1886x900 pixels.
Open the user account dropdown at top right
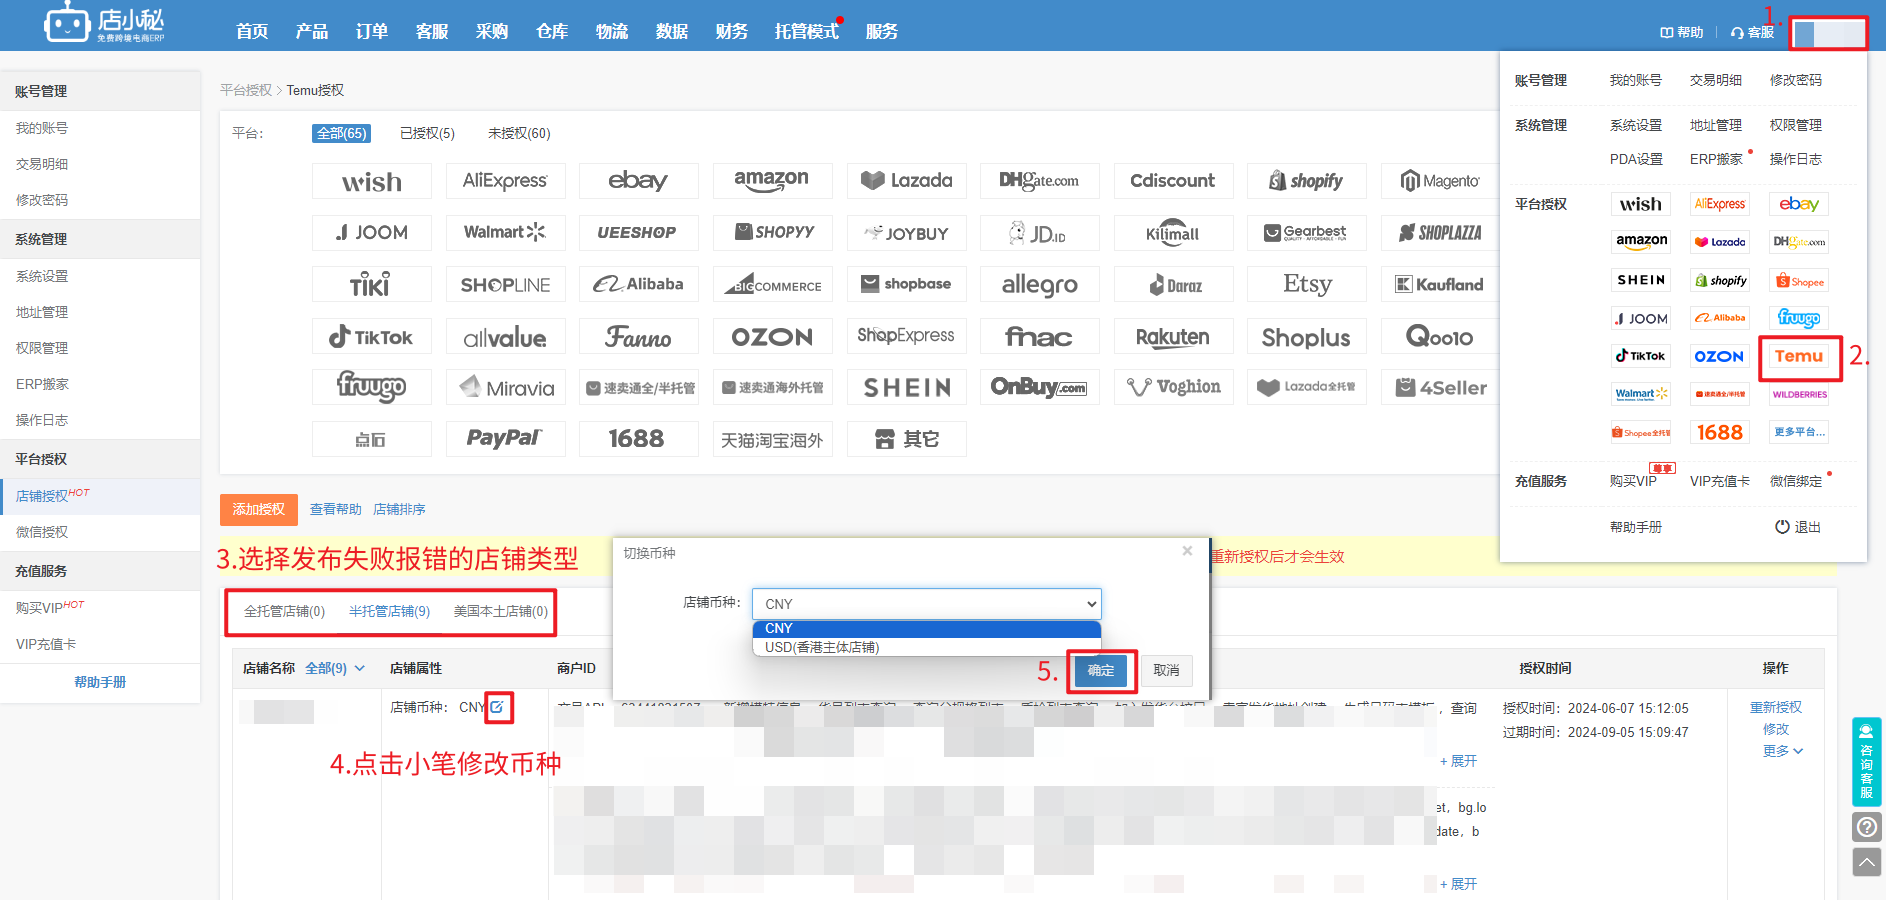pyautogui.click(x=1828, y=33)
